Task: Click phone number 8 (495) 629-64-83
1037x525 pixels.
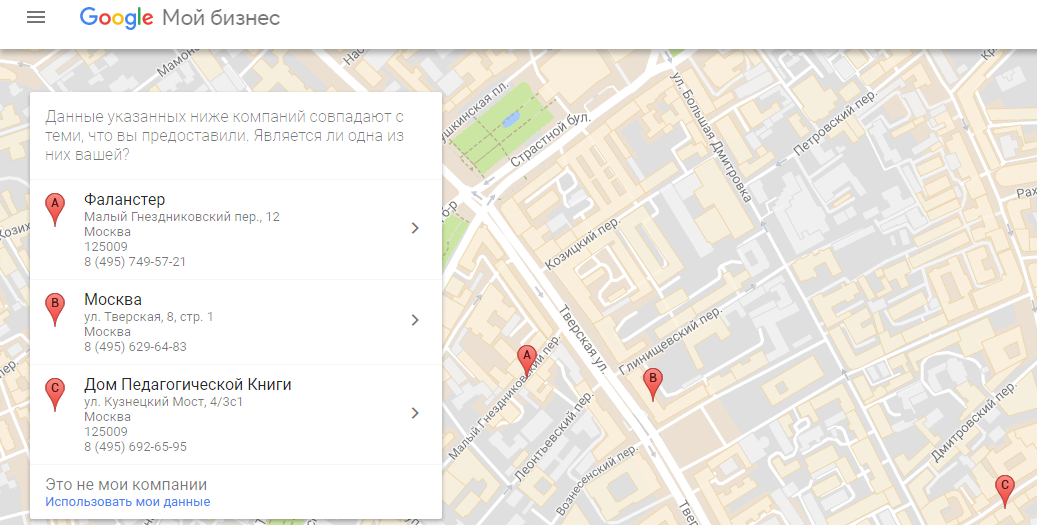Action: point(135,346)
